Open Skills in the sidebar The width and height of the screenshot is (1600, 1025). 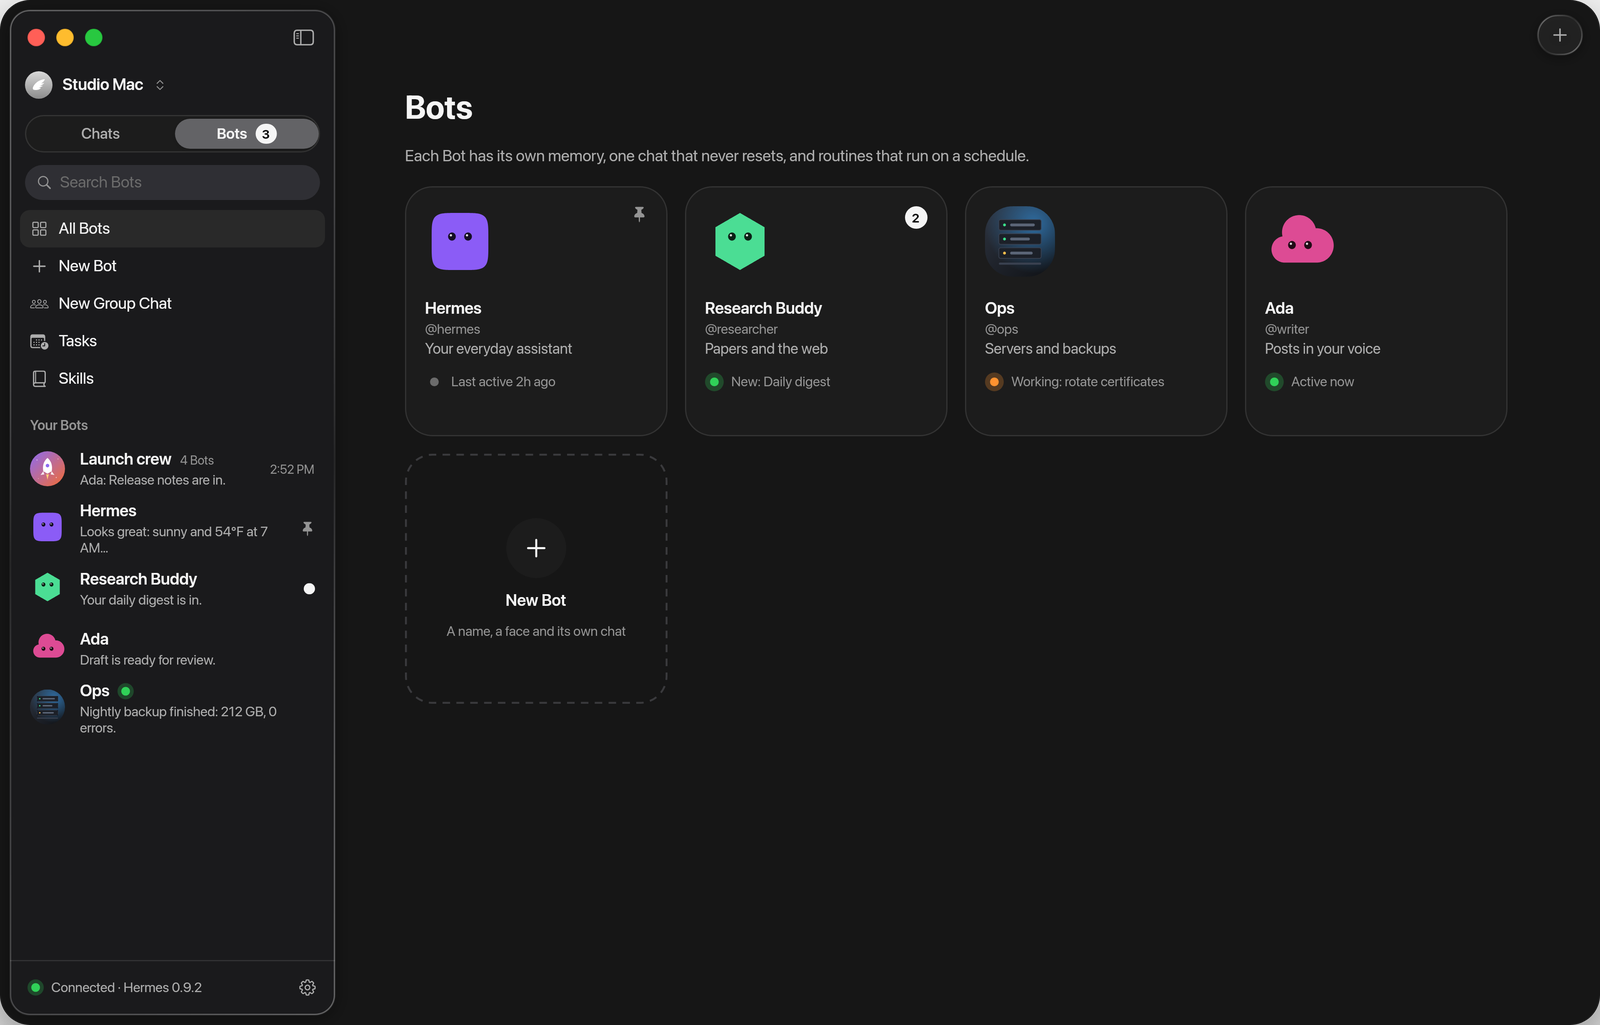tap(172, 379)
